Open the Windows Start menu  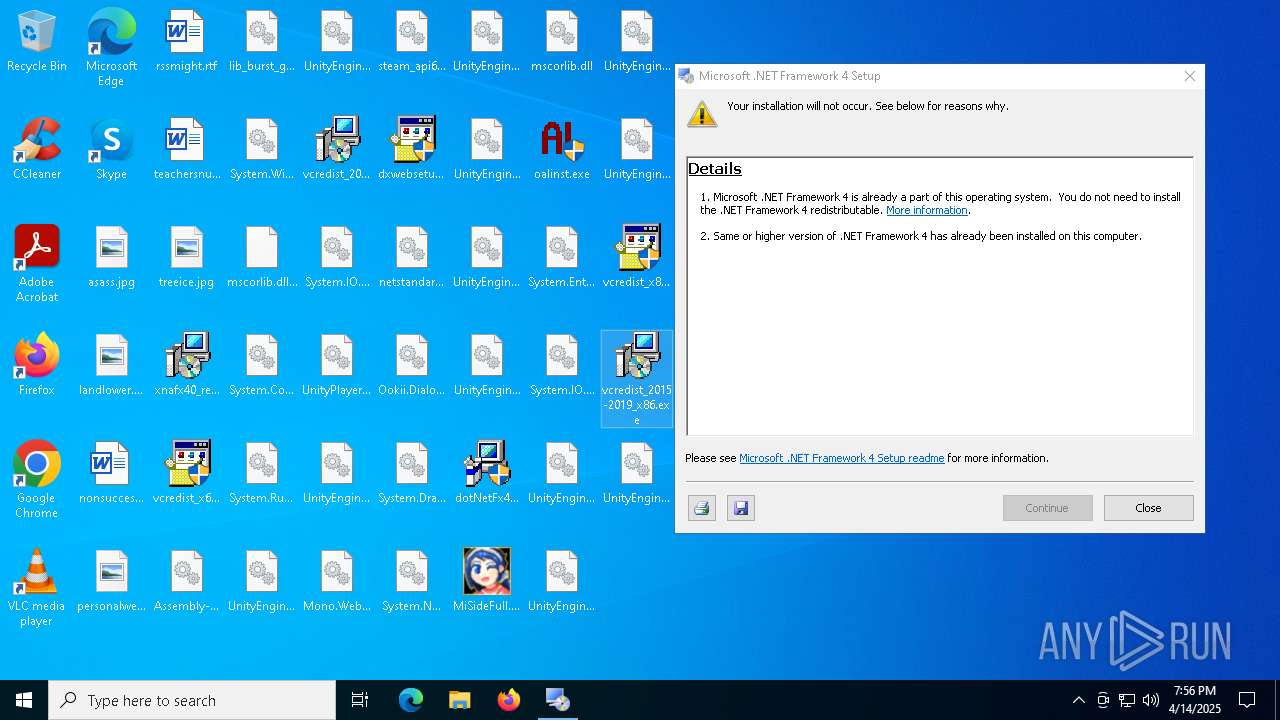[24, 700]
